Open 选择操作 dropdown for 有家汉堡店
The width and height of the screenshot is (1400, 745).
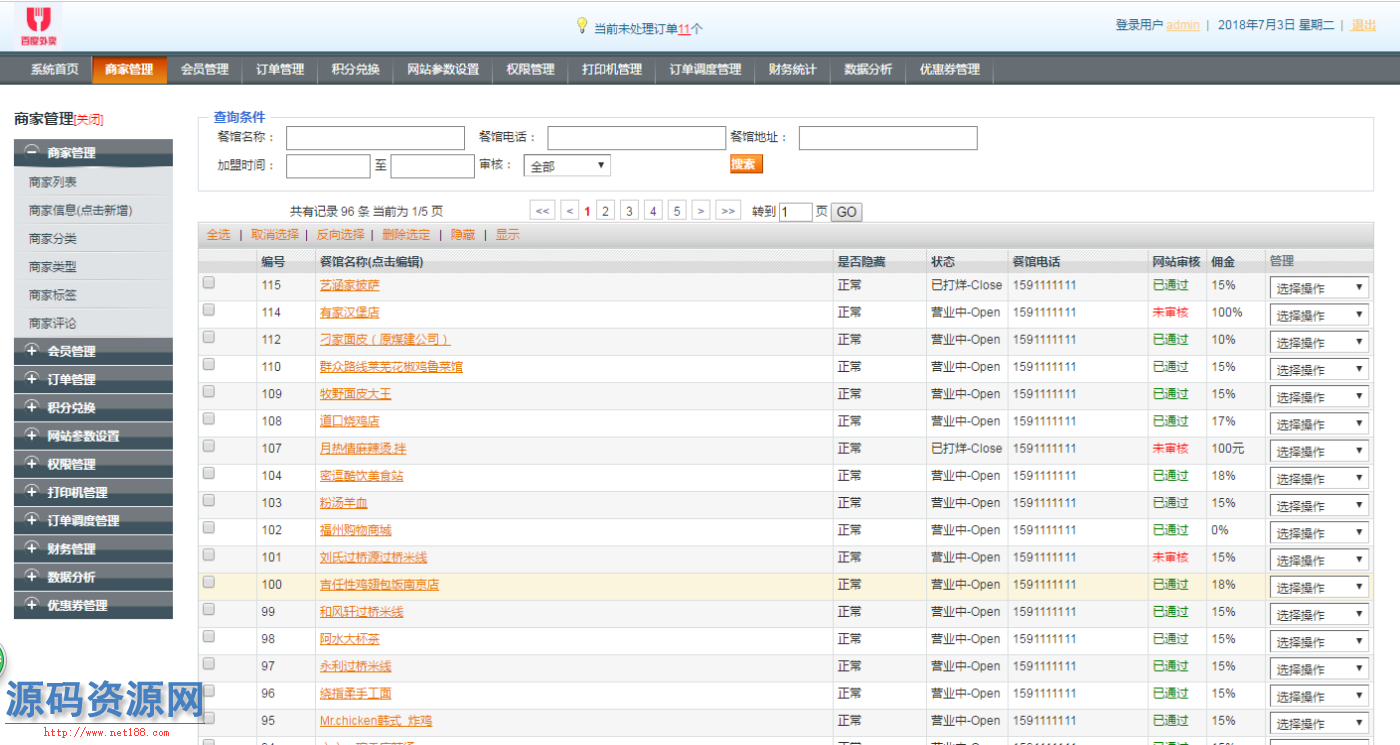click(1319, 315)
